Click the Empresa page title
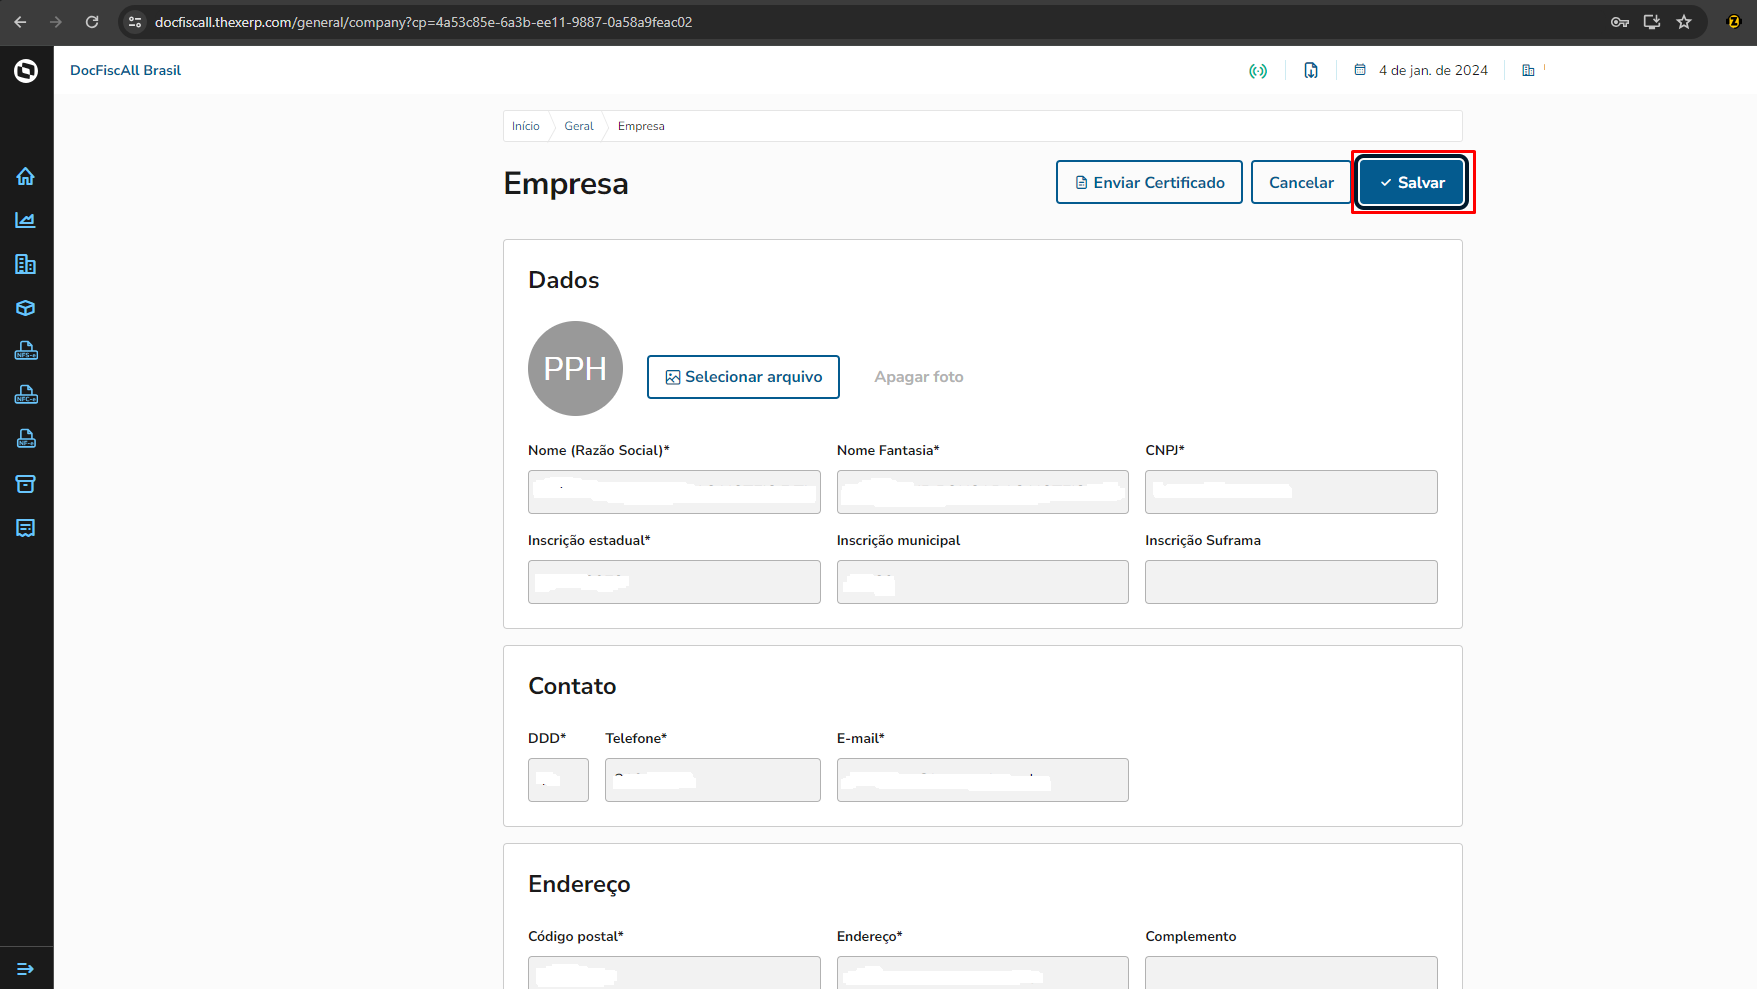Screen dimensions: 1757x989 tap(566, 184)
